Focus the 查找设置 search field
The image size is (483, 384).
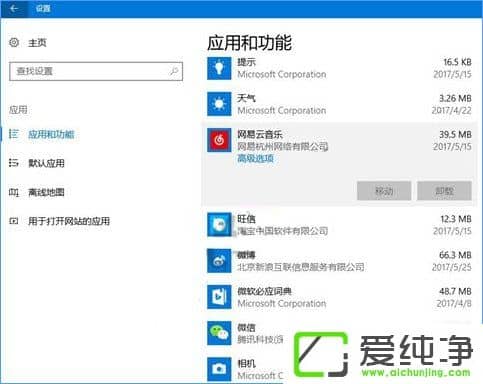coord(96,71)
